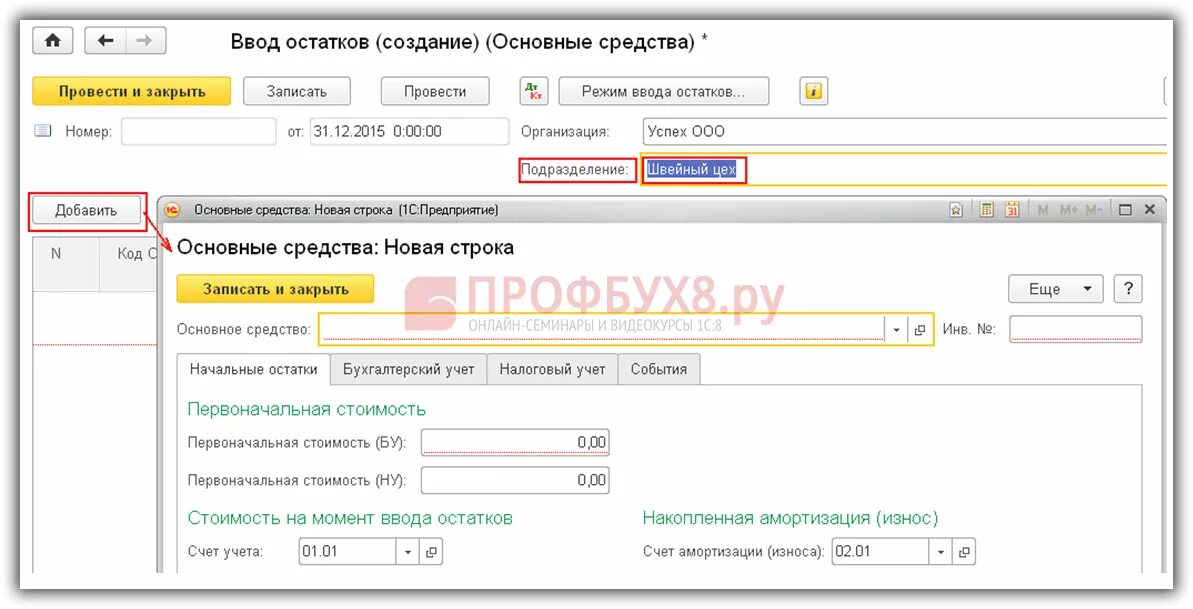Show Дт/Кт postings icon
1193x609 pixels.
[x=533, y=91]
